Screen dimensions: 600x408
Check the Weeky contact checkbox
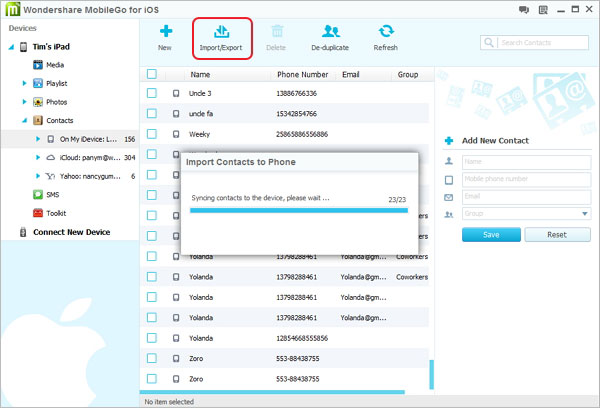point(152,134)
